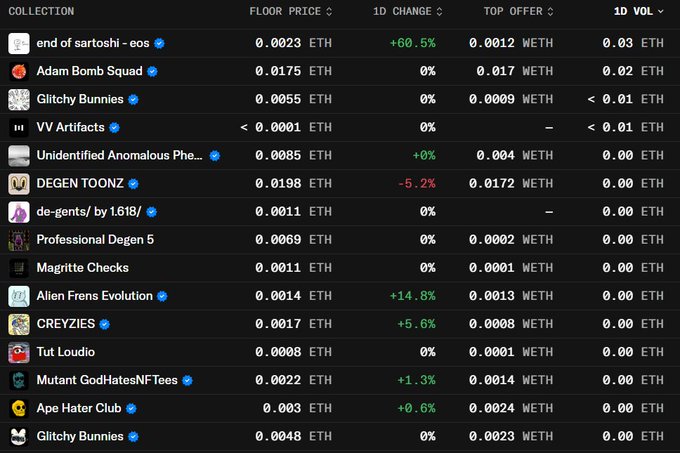This screenshot has width=680, height=453.
Task: Click the Professional Degen 5 thumbnail
Action: pos(19,240)
